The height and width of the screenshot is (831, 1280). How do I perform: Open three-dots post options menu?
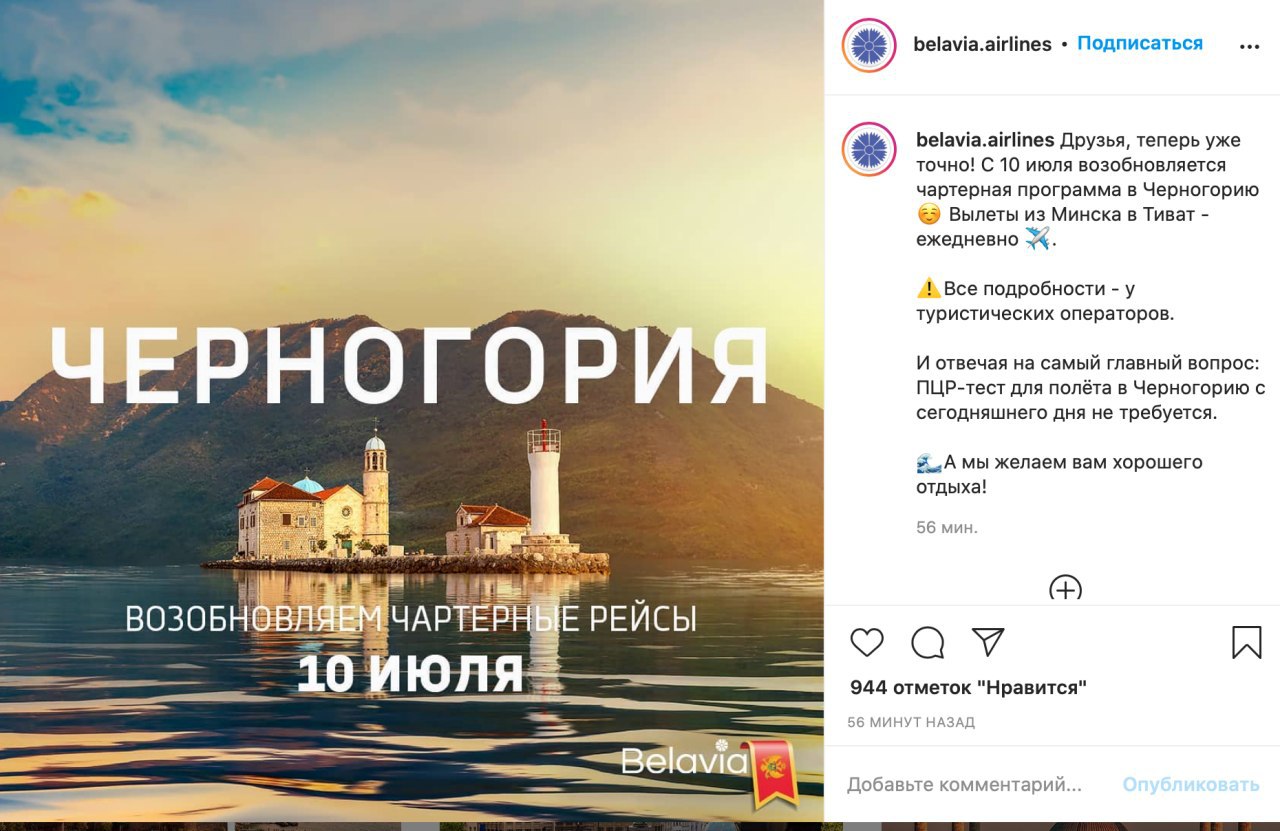pyautogui.click(x=1249, y=46)
